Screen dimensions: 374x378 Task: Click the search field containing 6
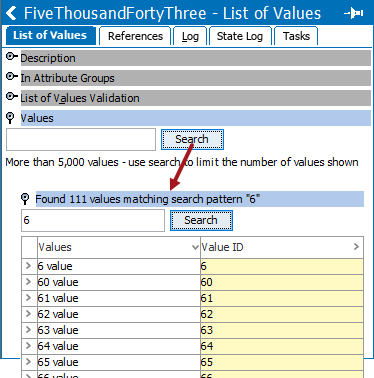click(93, 220)
